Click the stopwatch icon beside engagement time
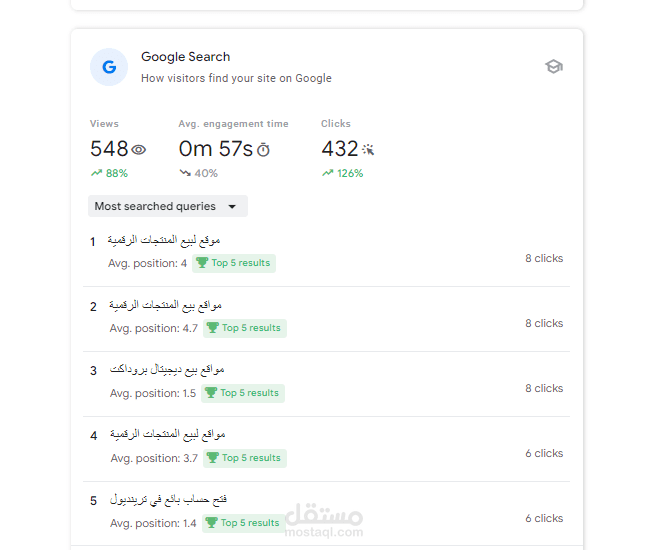The width and height of the screenshot is (649, 550). (263, 150)
